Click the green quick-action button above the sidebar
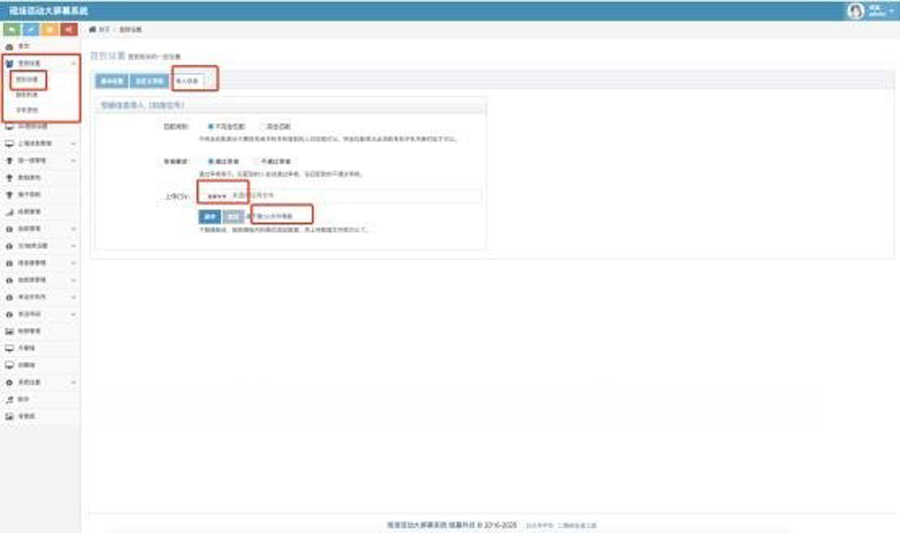This screenshot has height=533, width=900. 11,30
